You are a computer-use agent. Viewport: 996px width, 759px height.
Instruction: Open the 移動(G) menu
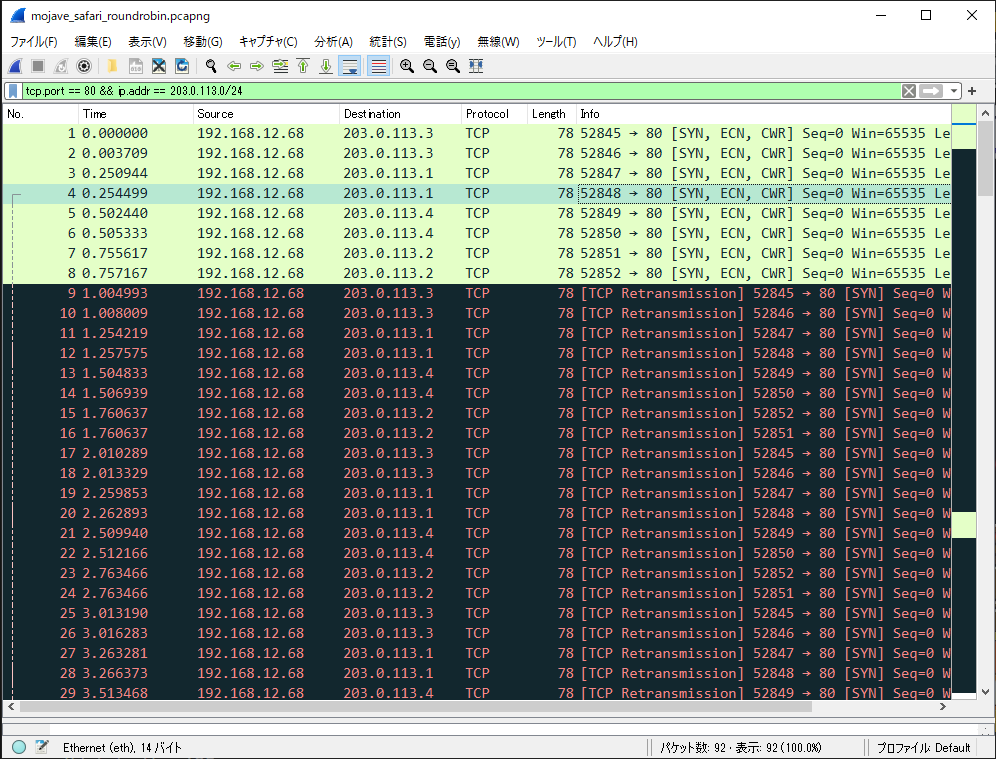203,42
